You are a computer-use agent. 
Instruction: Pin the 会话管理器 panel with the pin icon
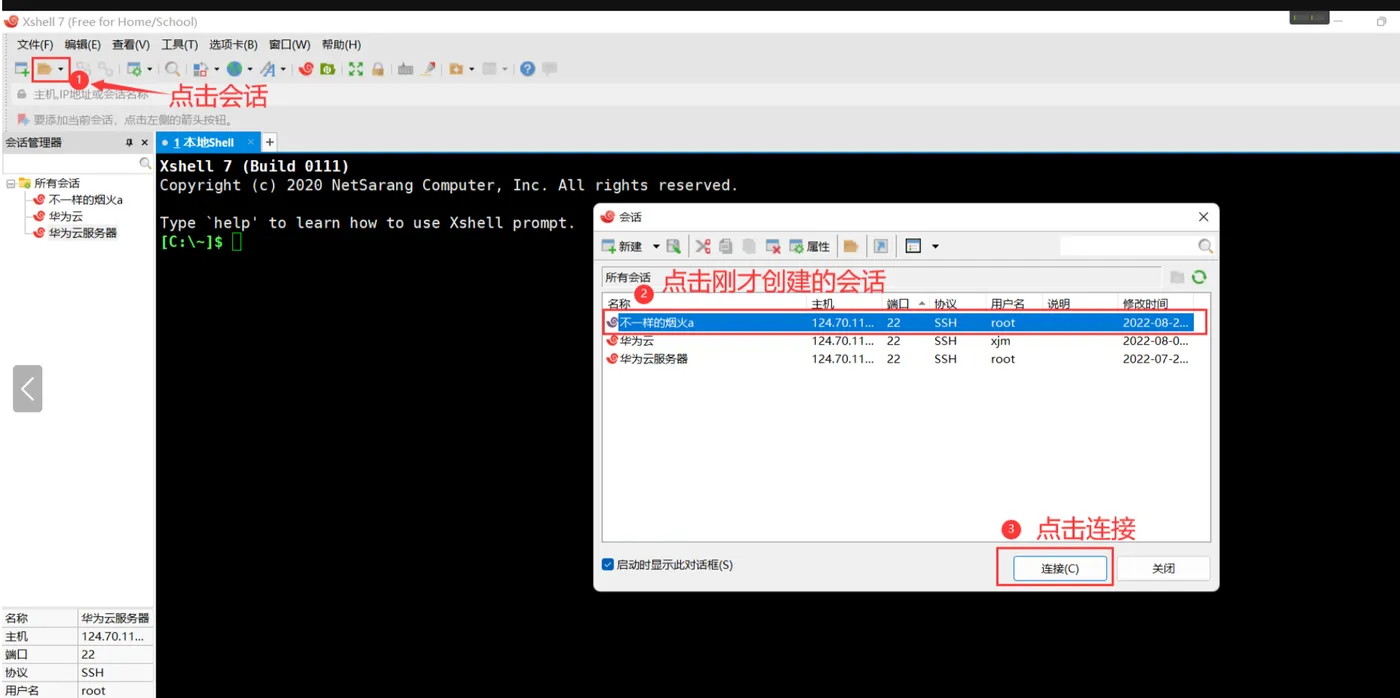click(x=129, y=143)
